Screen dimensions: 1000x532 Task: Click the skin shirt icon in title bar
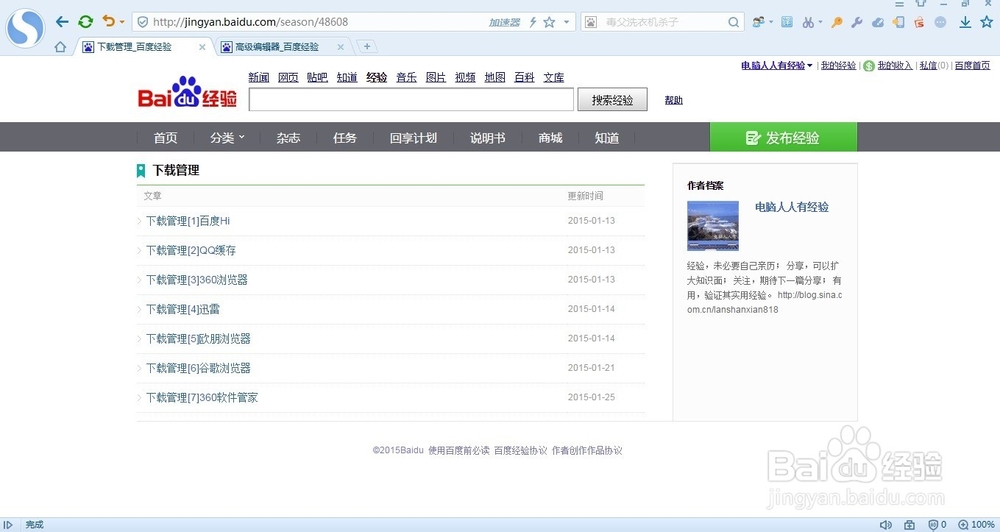pyautogui.click(x=921, y=3)
